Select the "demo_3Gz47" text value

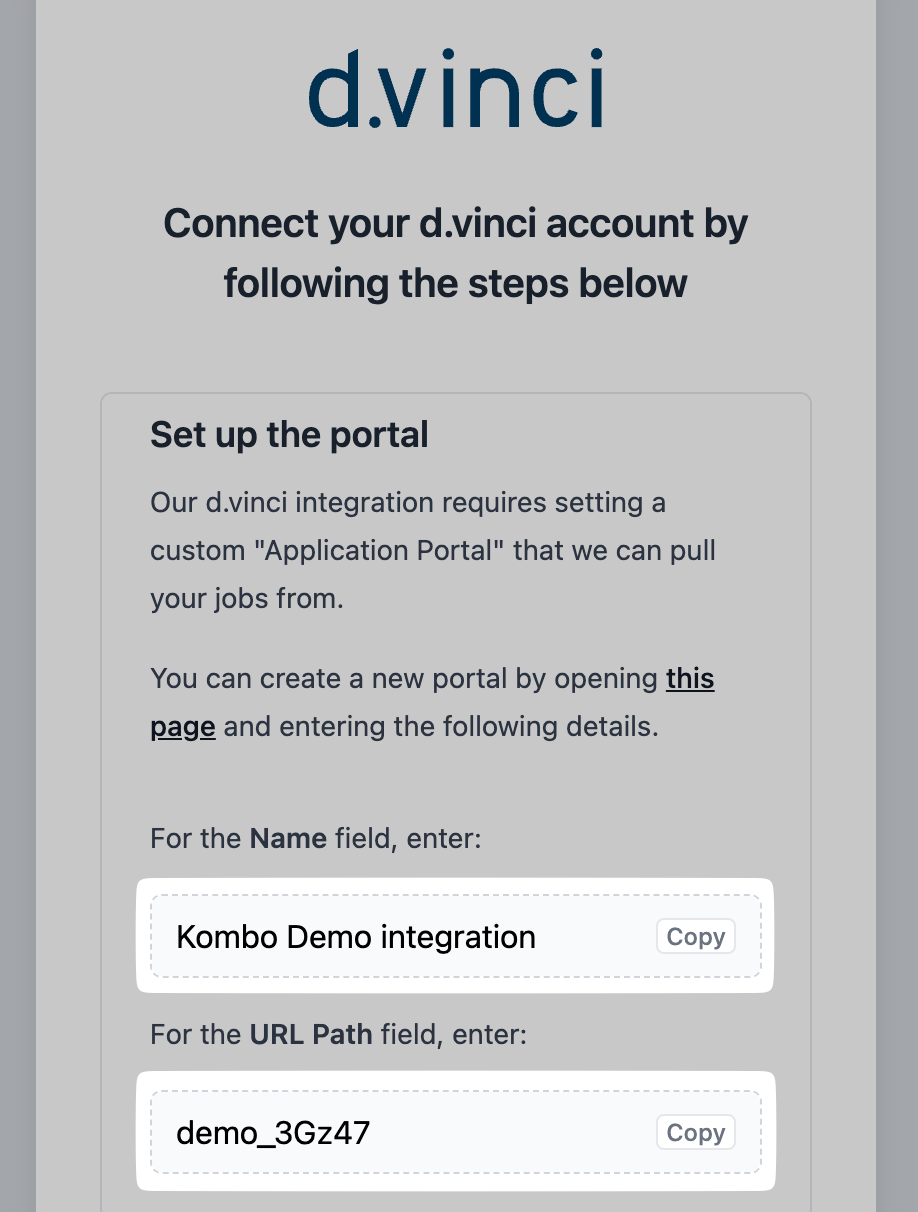(273, 1133)
